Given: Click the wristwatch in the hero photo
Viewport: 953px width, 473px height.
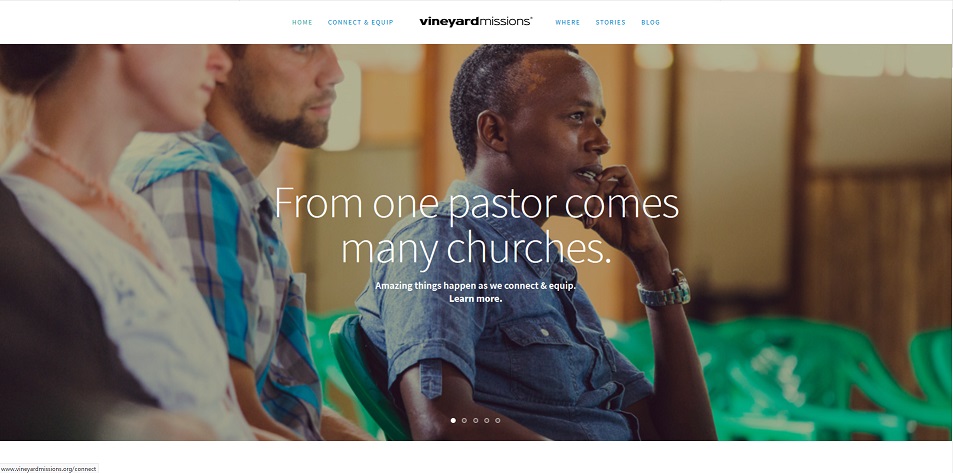Looking at the screenshot, I should point(665,290).
